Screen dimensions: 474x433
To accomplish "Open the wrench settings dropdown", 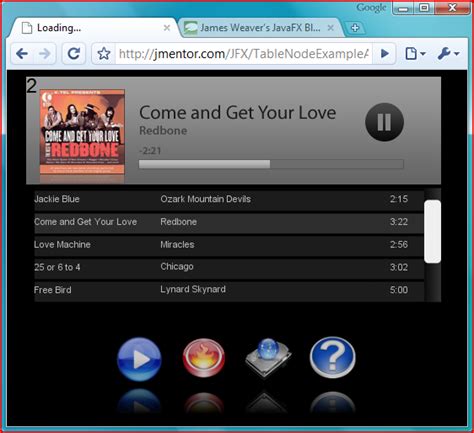I will (x=448, y=53).
